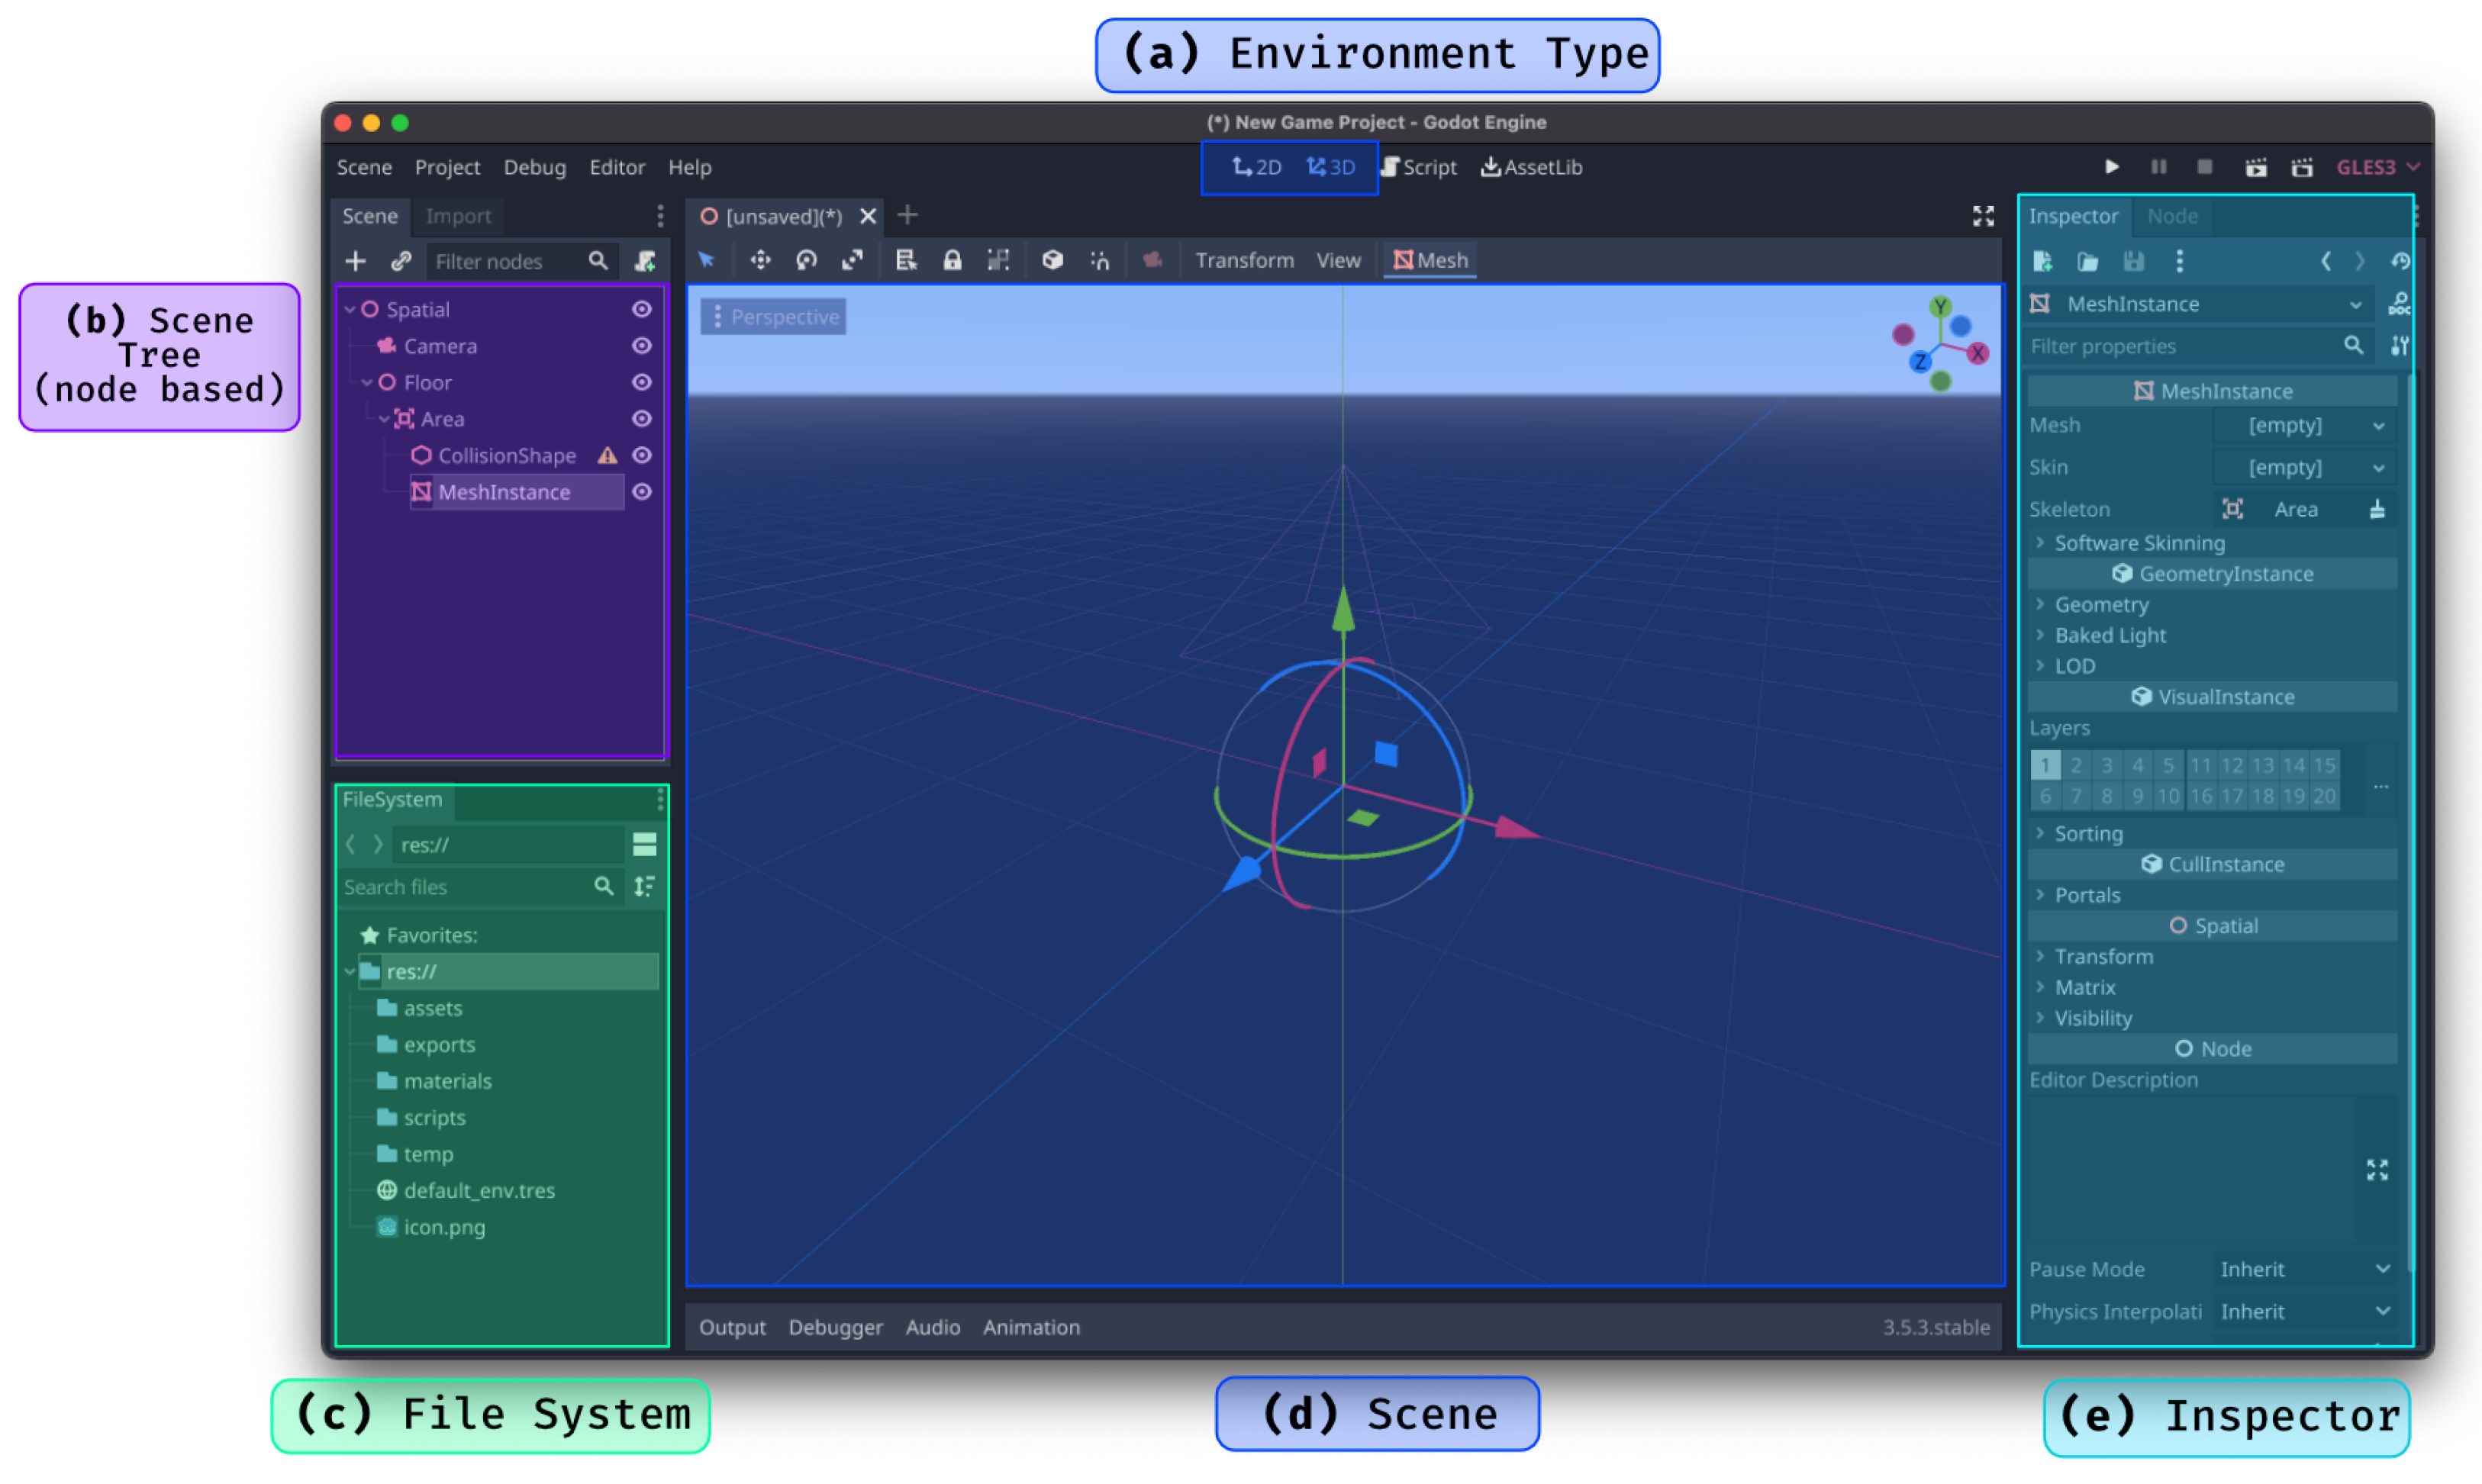Click the Add Child Node plus icon
This screenshot has height=1484, width=2482.
click(355, 262)
